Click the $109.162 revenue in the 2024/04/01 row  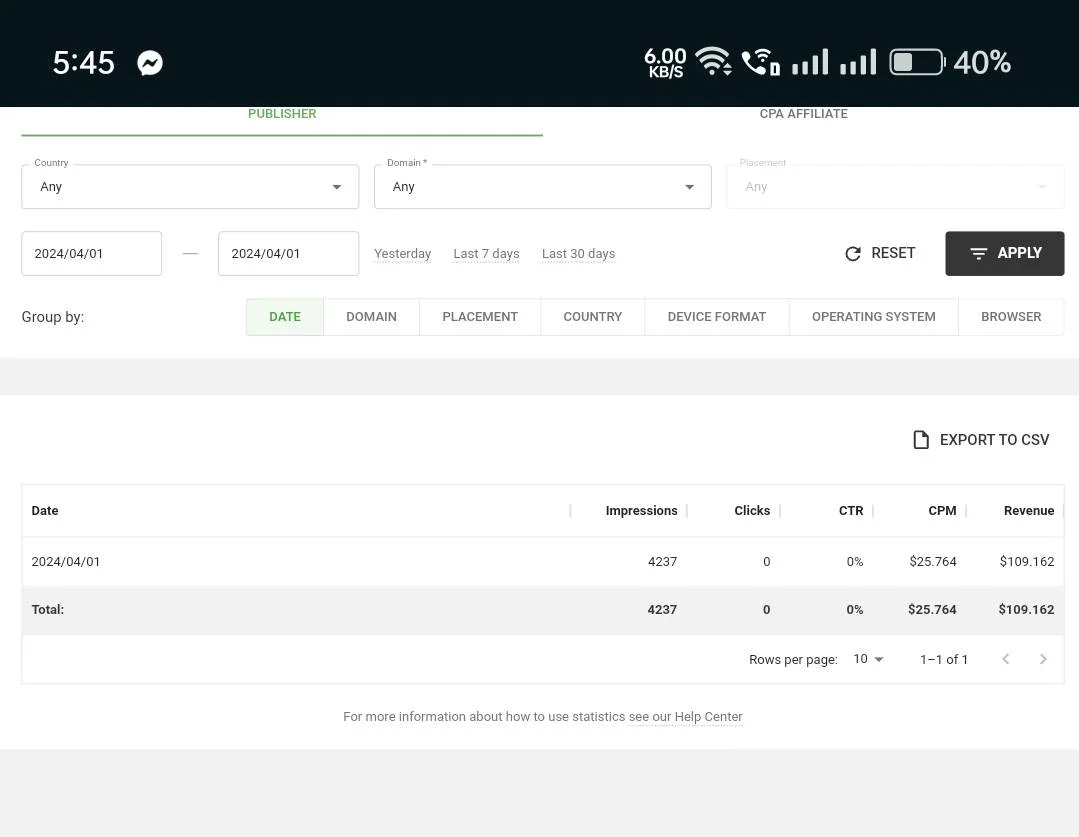tap(1027, 562)
